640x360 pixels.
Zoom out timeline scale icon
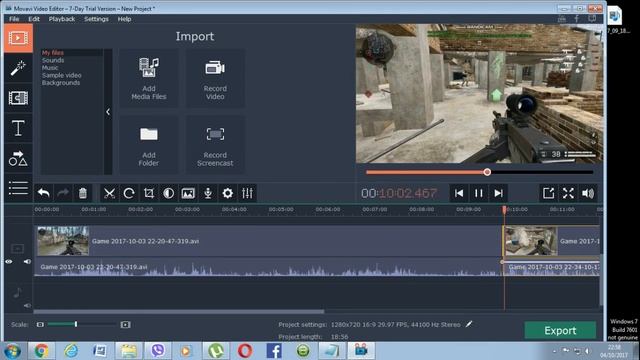pos(40,324)
